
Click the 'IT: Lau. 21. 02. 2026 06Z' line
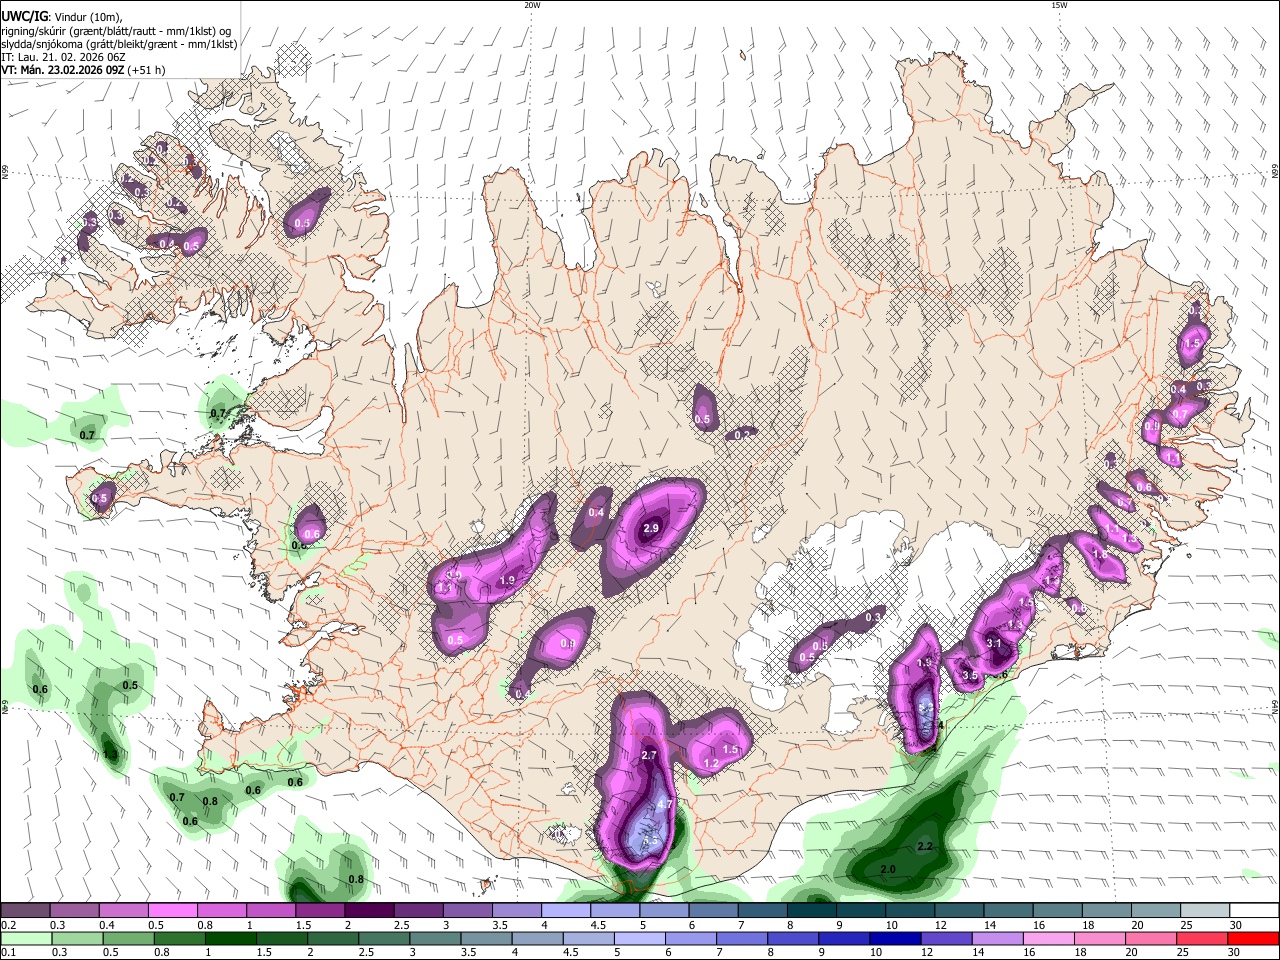coord(64,57)
